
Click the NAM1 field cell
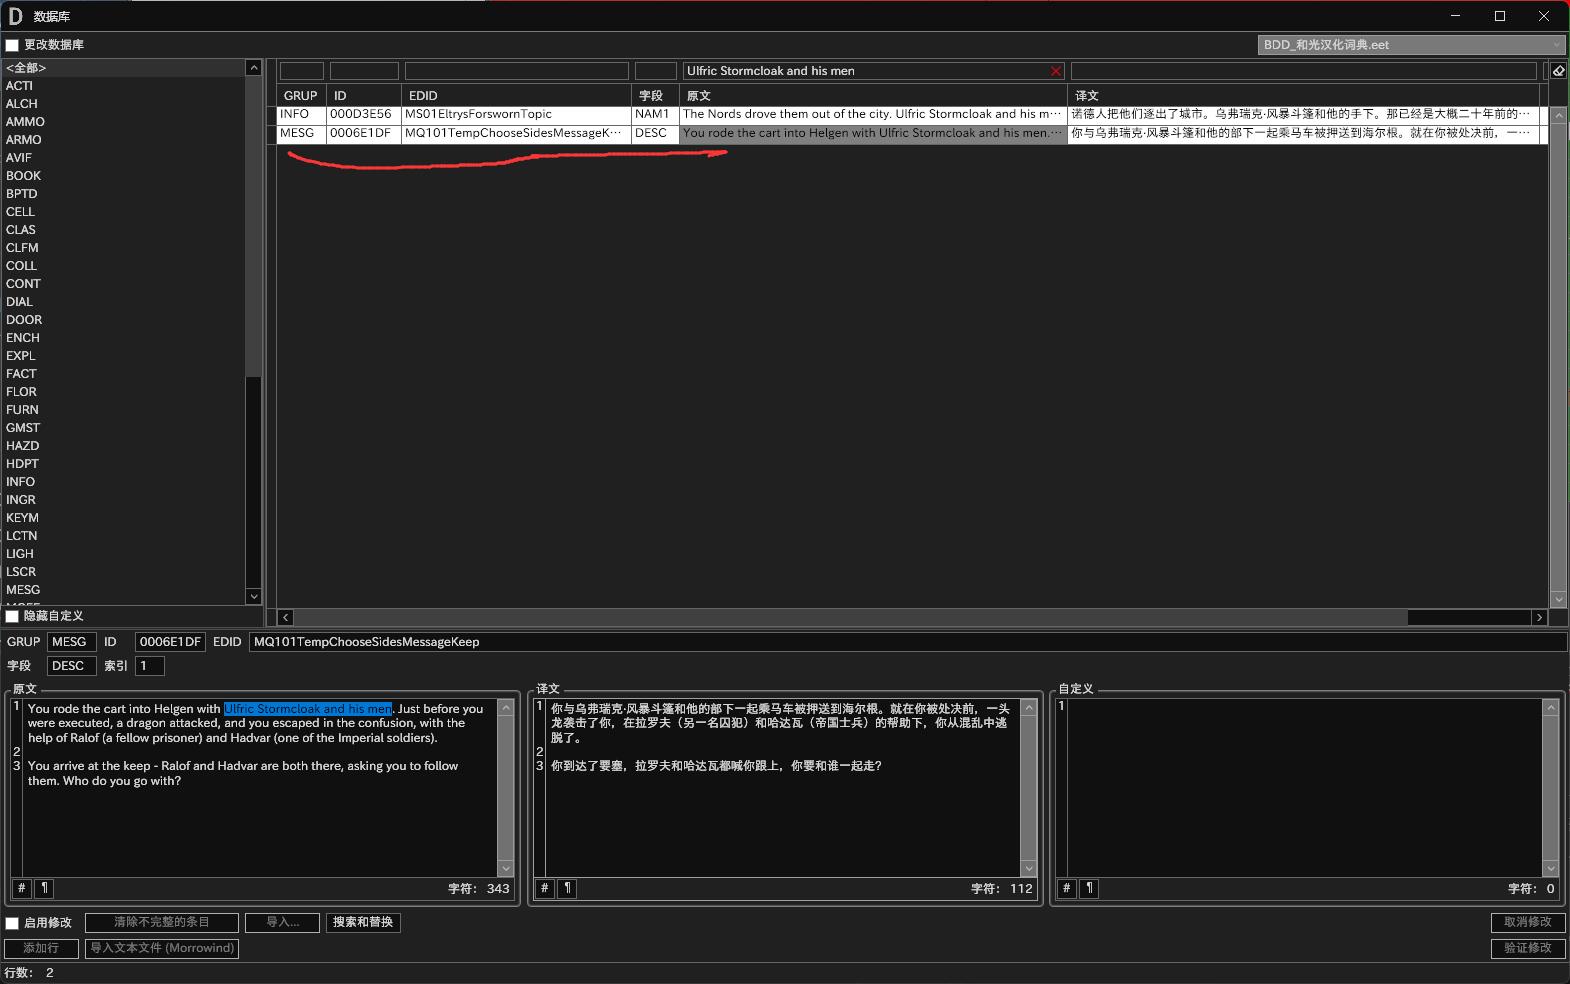(x=655, y=115)
